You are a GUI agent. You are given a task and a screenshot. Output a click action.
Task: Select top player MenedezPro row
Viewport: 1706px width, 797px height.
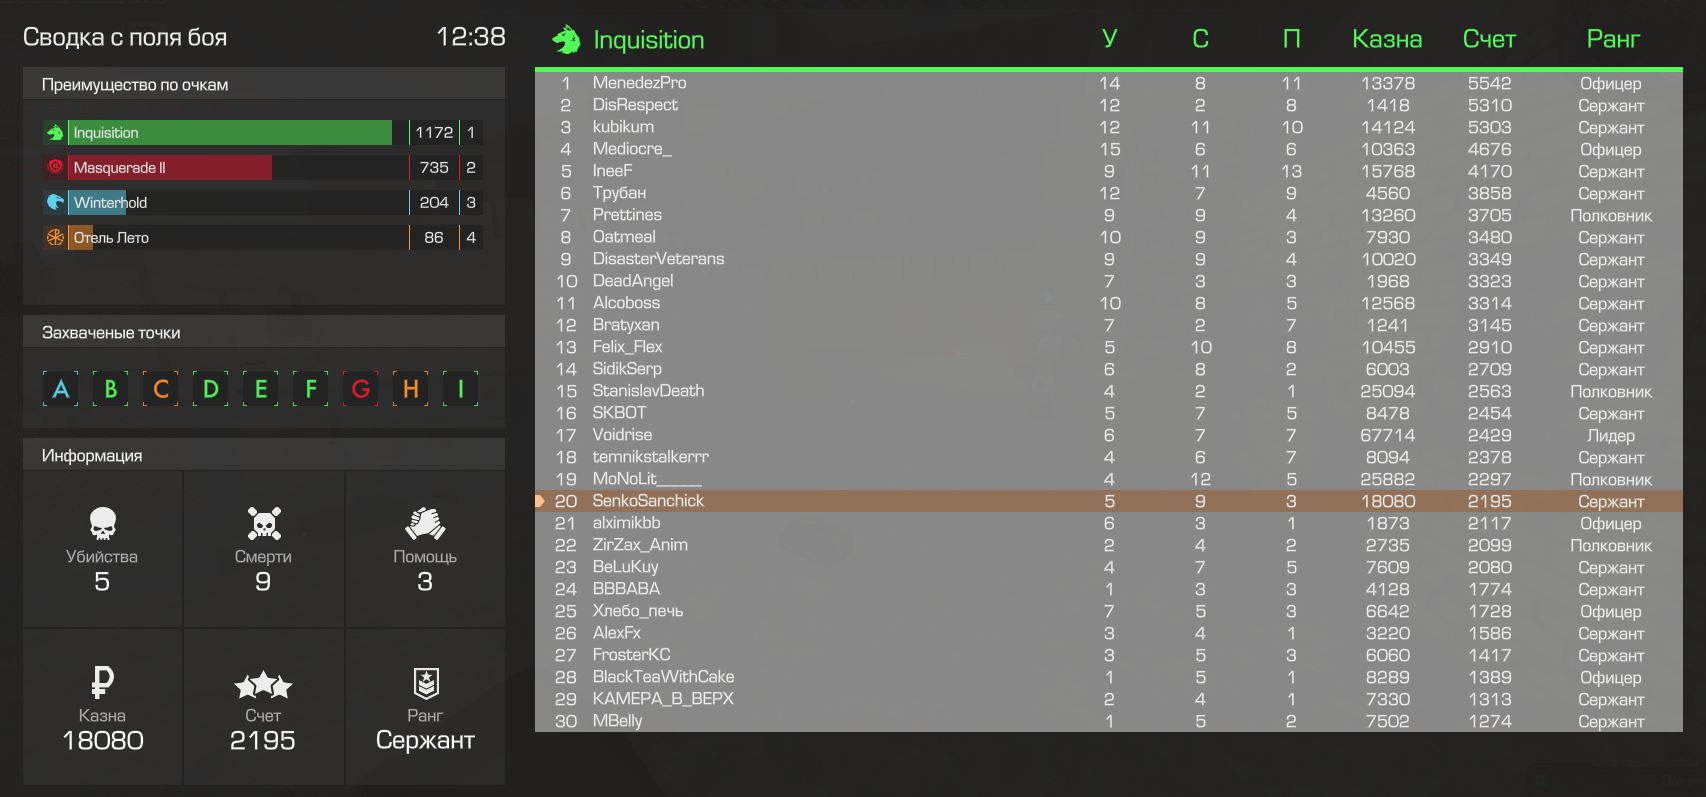click(1109, 83)
